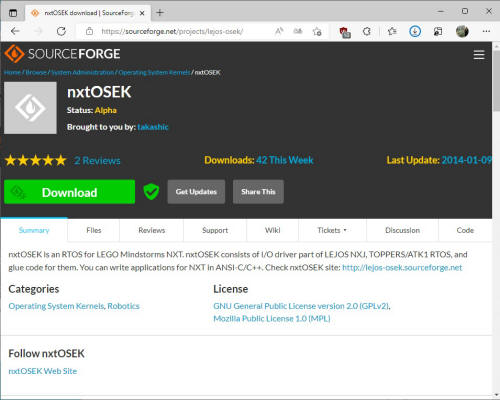The image size is (500, 400).
Task: Open the Discussion tab
Action: pos(402,230)
